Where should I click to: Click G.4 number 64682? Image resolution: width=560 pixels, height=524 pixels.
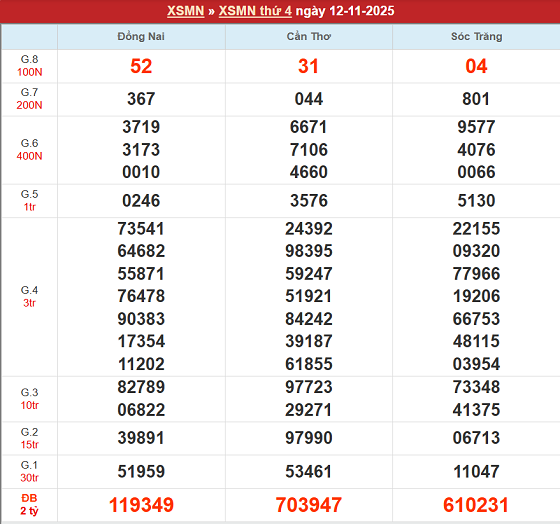pos(141,251)
